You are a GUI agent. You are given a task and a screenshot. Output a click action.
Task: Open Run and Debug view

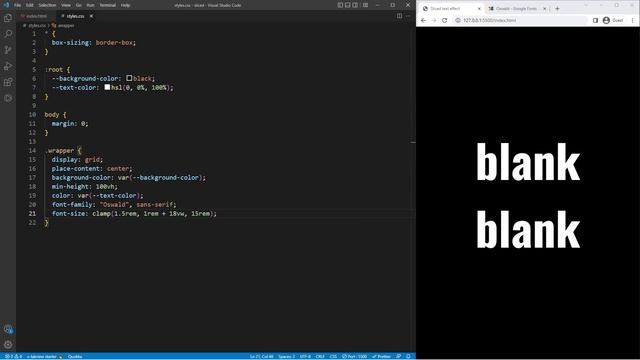[x=8, y=66]
